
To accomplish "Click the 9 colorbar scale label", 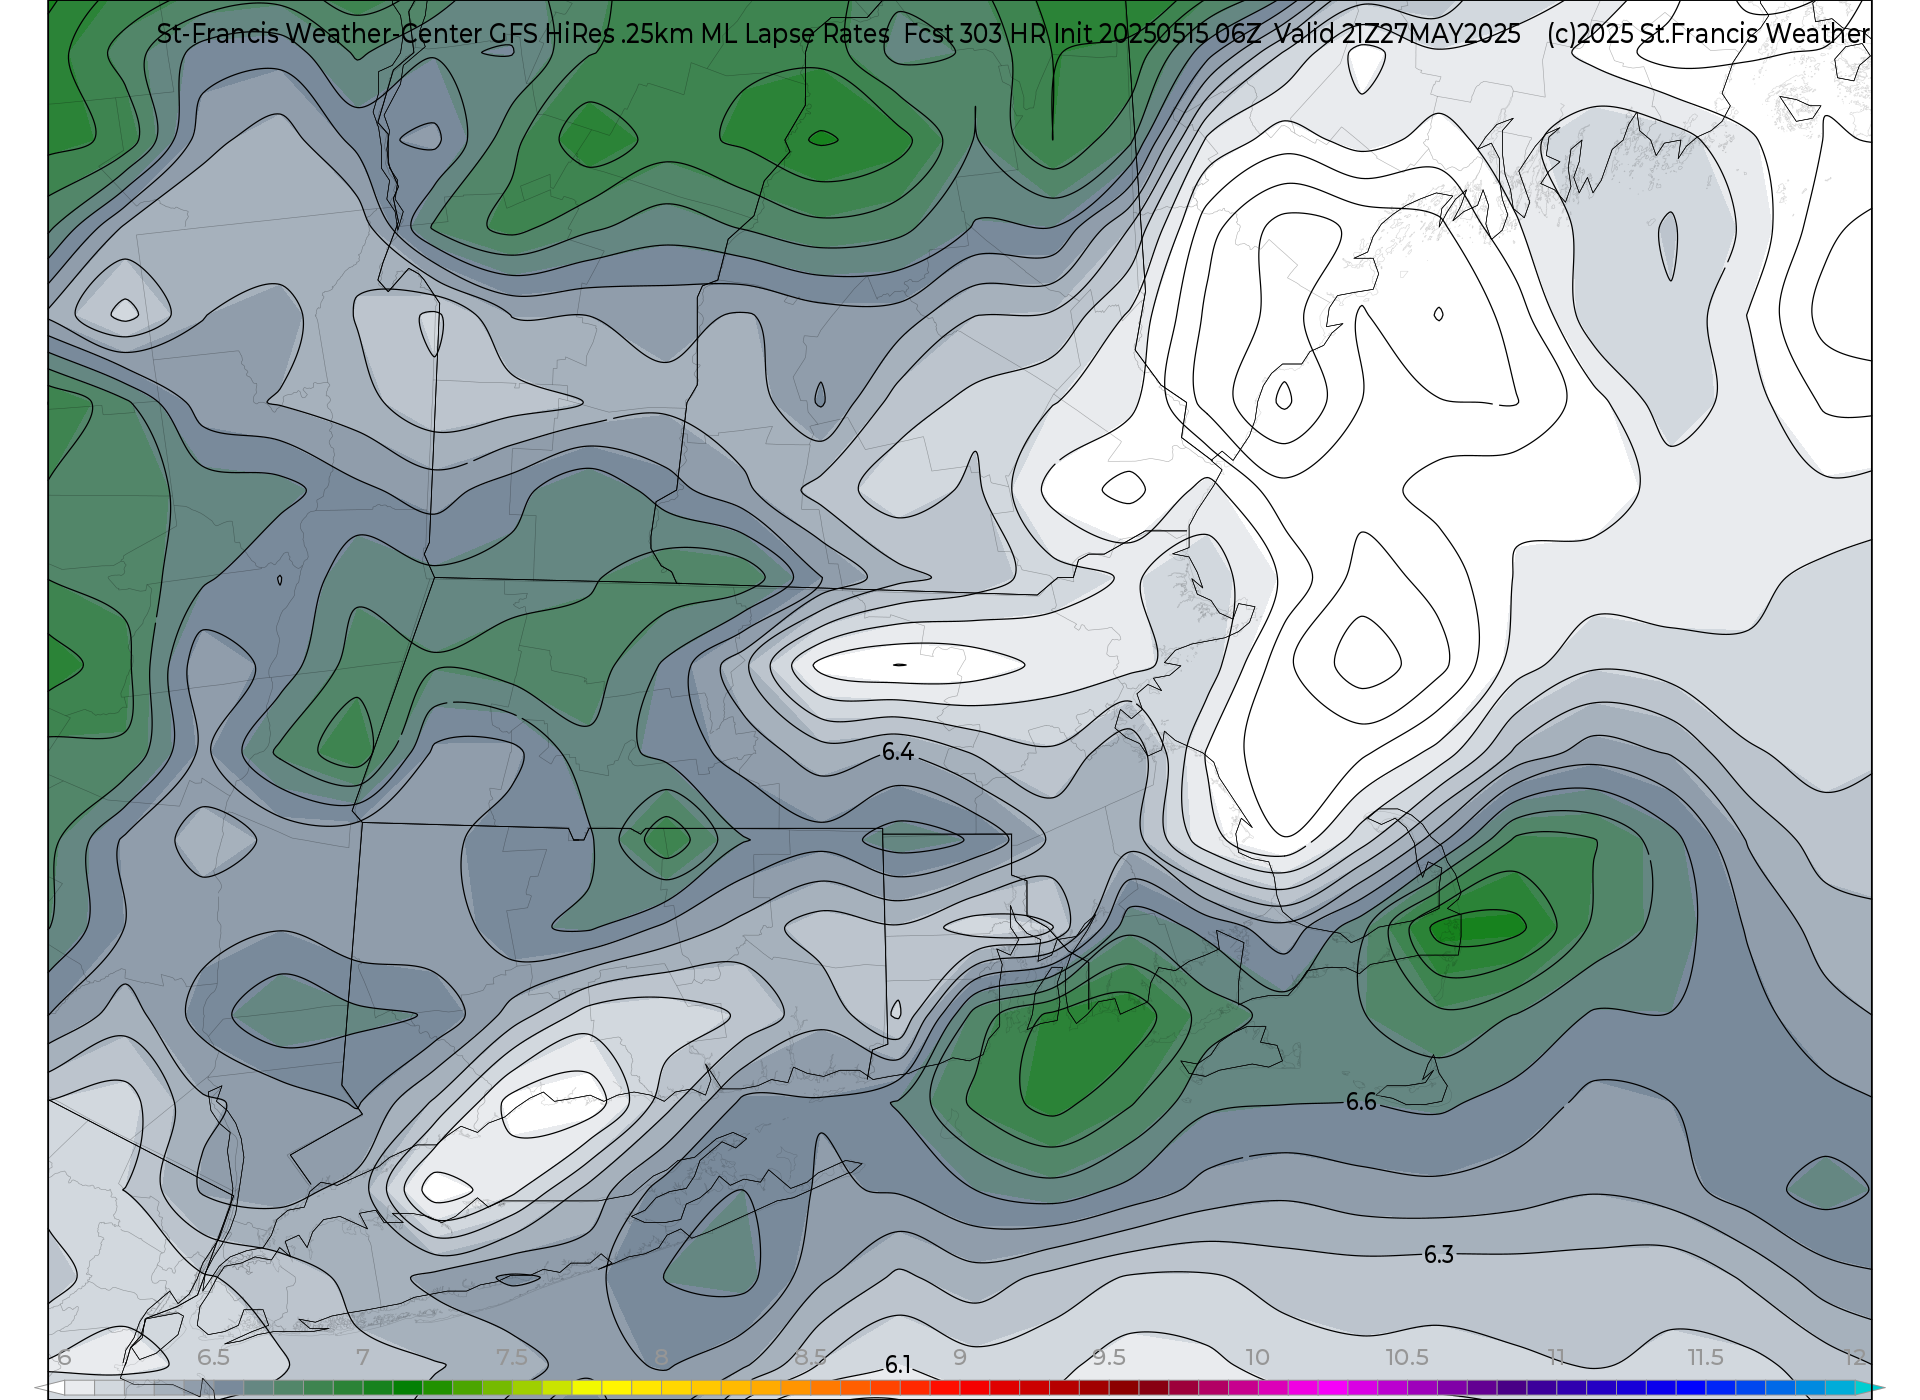I will tap(959, 1358).
